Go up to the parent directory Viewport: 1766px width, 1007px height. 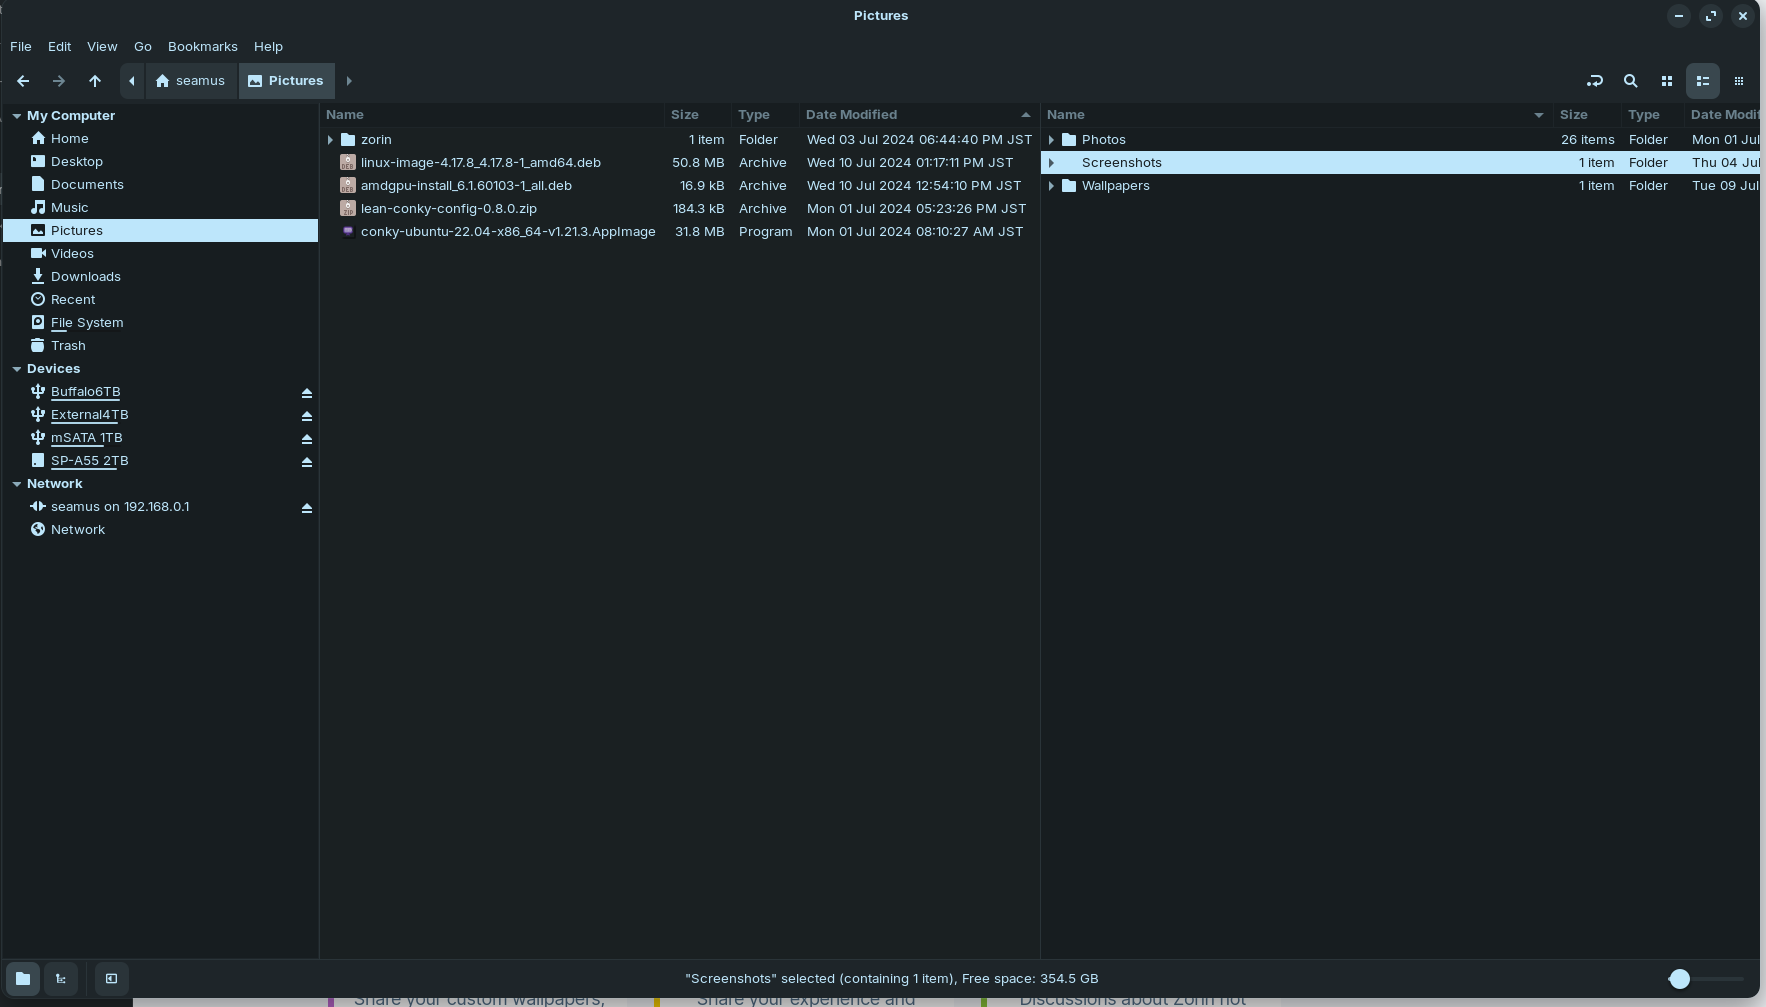(95, 81)
